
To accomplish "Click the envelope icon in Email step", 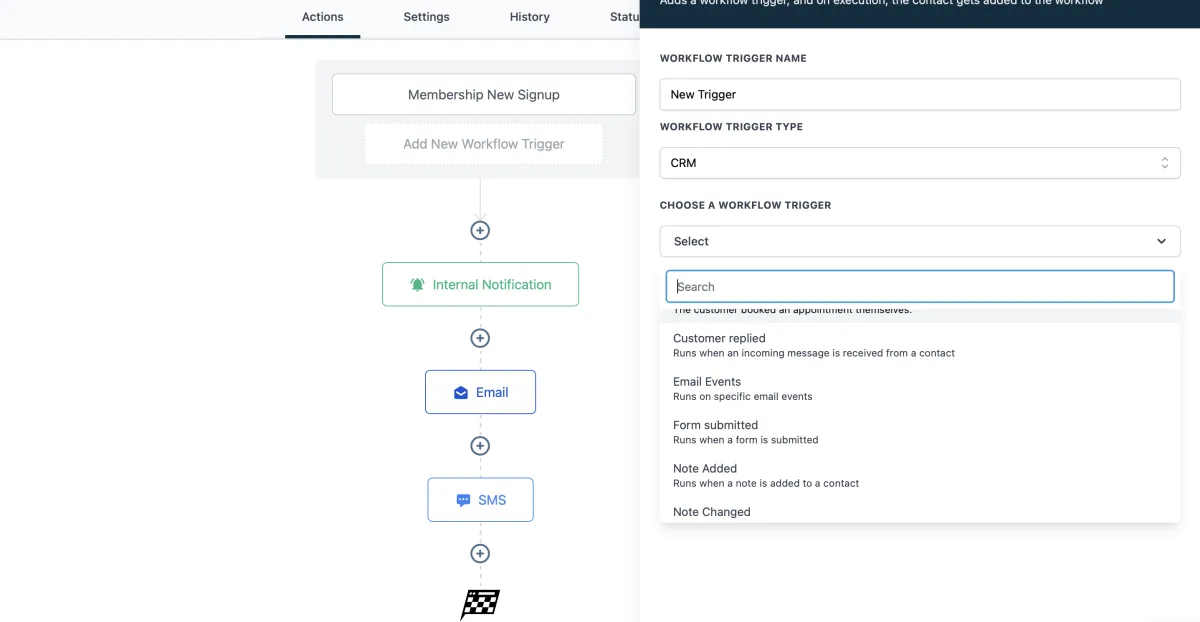I will pos(461,393).
